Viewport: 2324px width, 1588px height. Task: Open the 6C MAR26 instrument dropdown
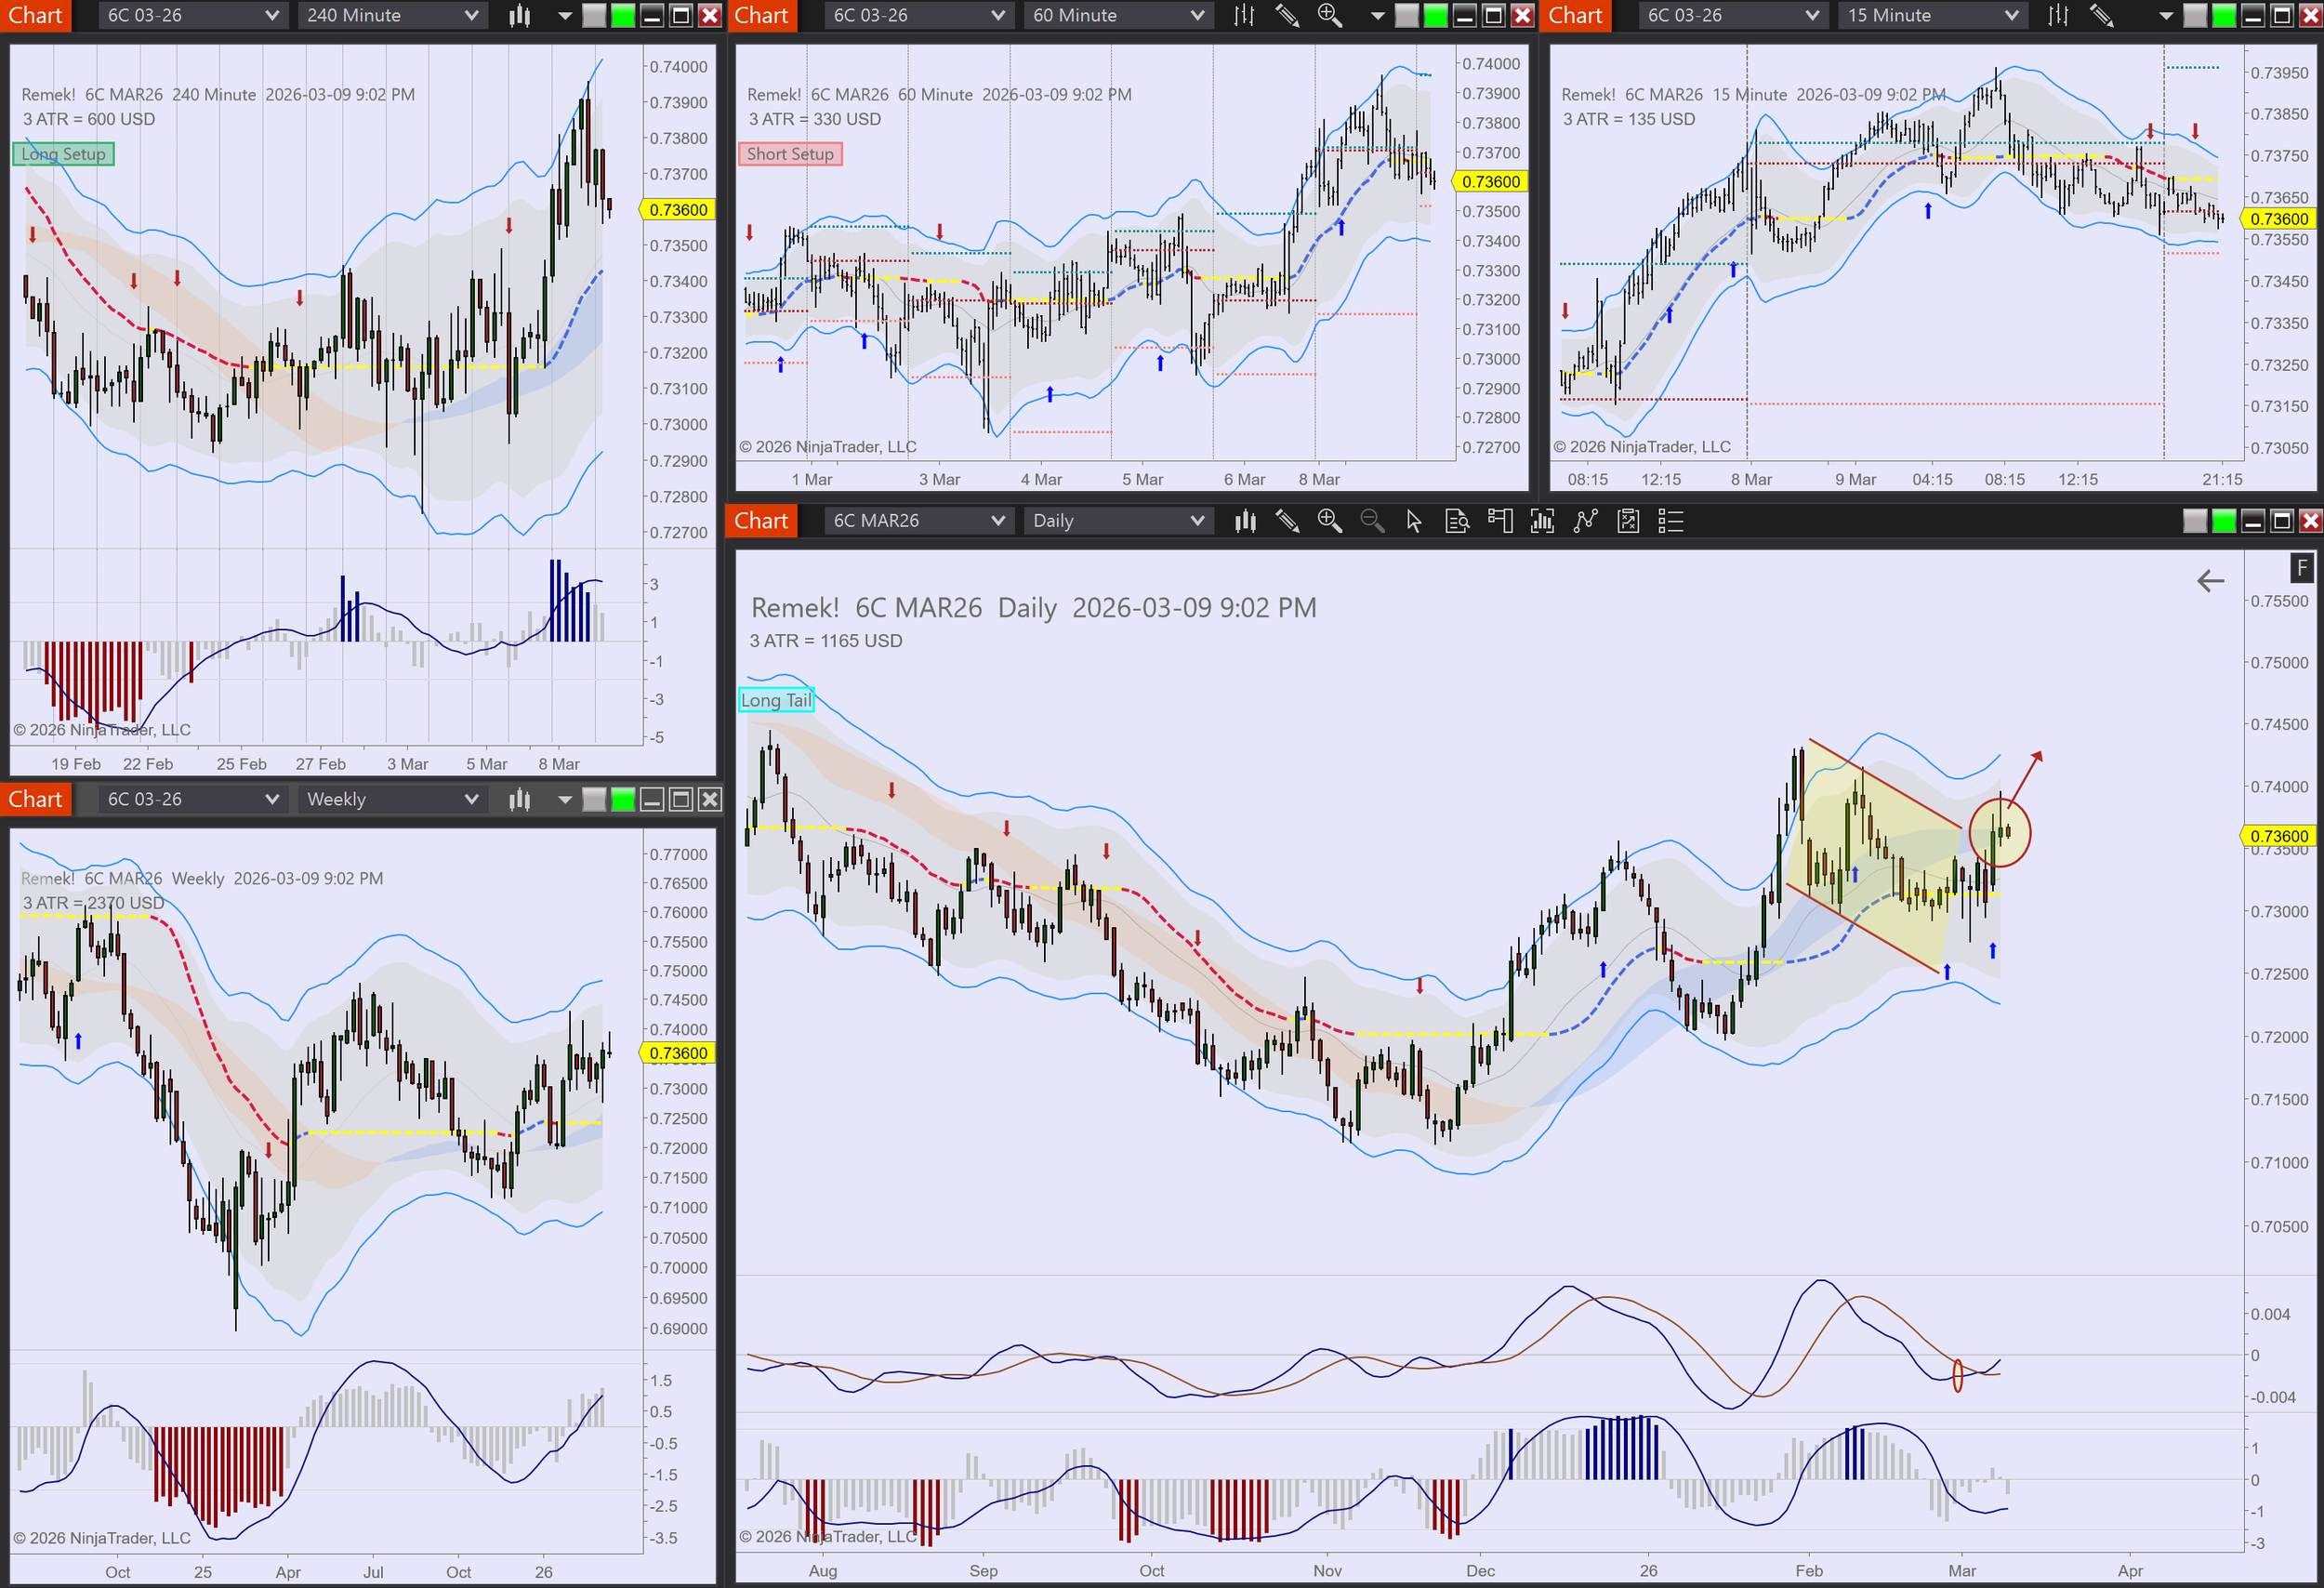pos(917,521)
